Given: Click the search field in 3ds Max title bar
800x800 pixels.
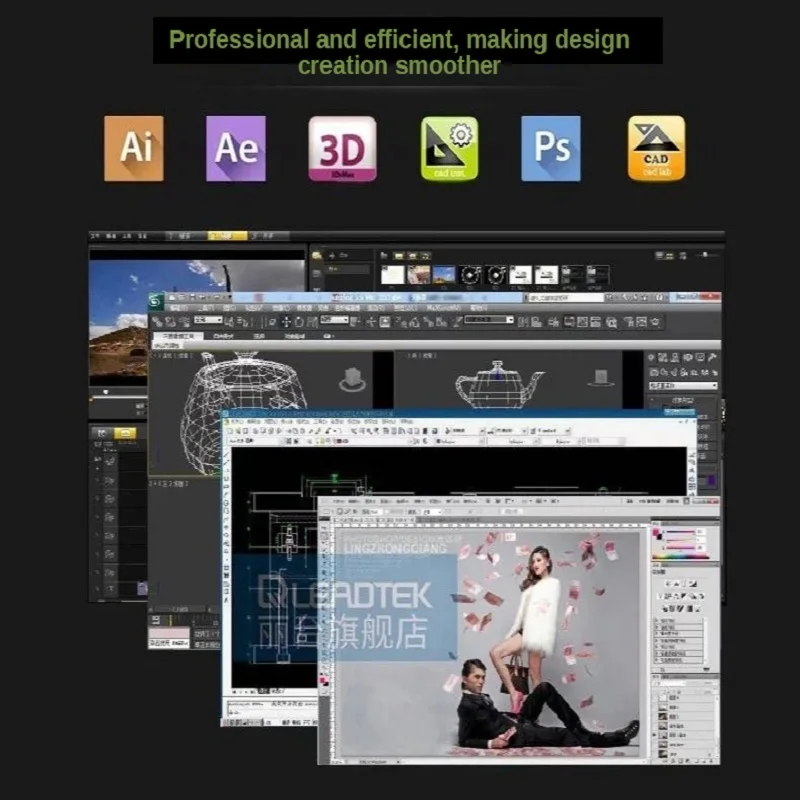Looking at the screenshot, I should tap(565, 297).
